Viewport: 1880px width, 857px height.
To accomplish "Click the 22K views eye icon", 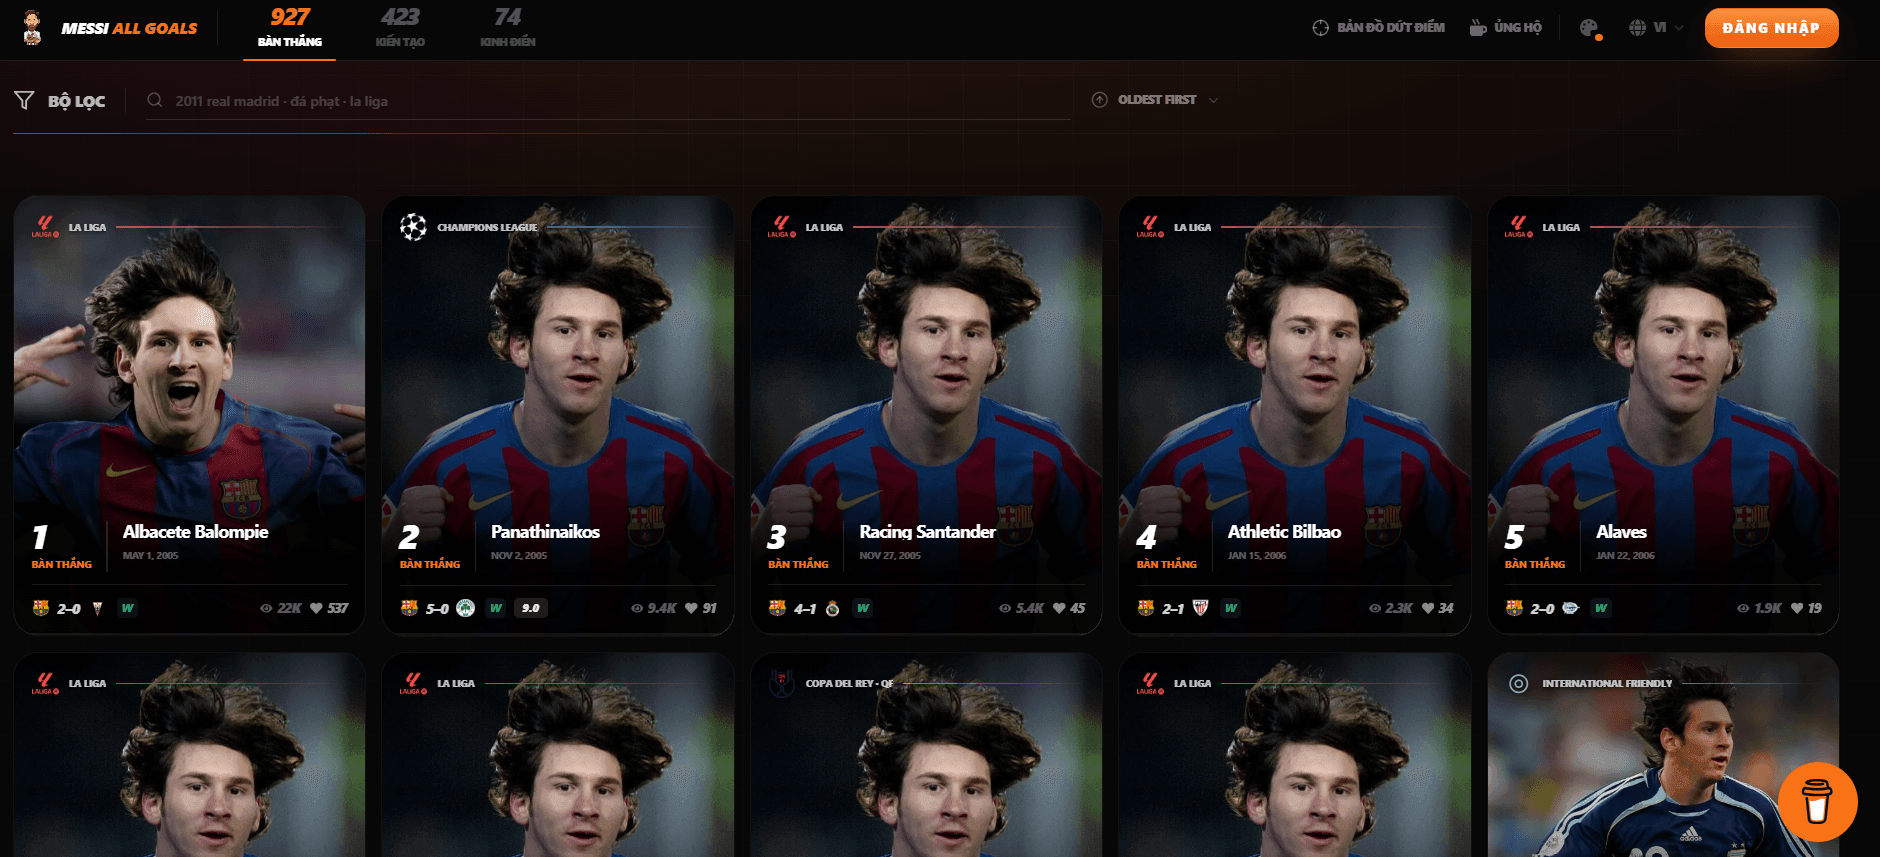I will coord(266,608).
